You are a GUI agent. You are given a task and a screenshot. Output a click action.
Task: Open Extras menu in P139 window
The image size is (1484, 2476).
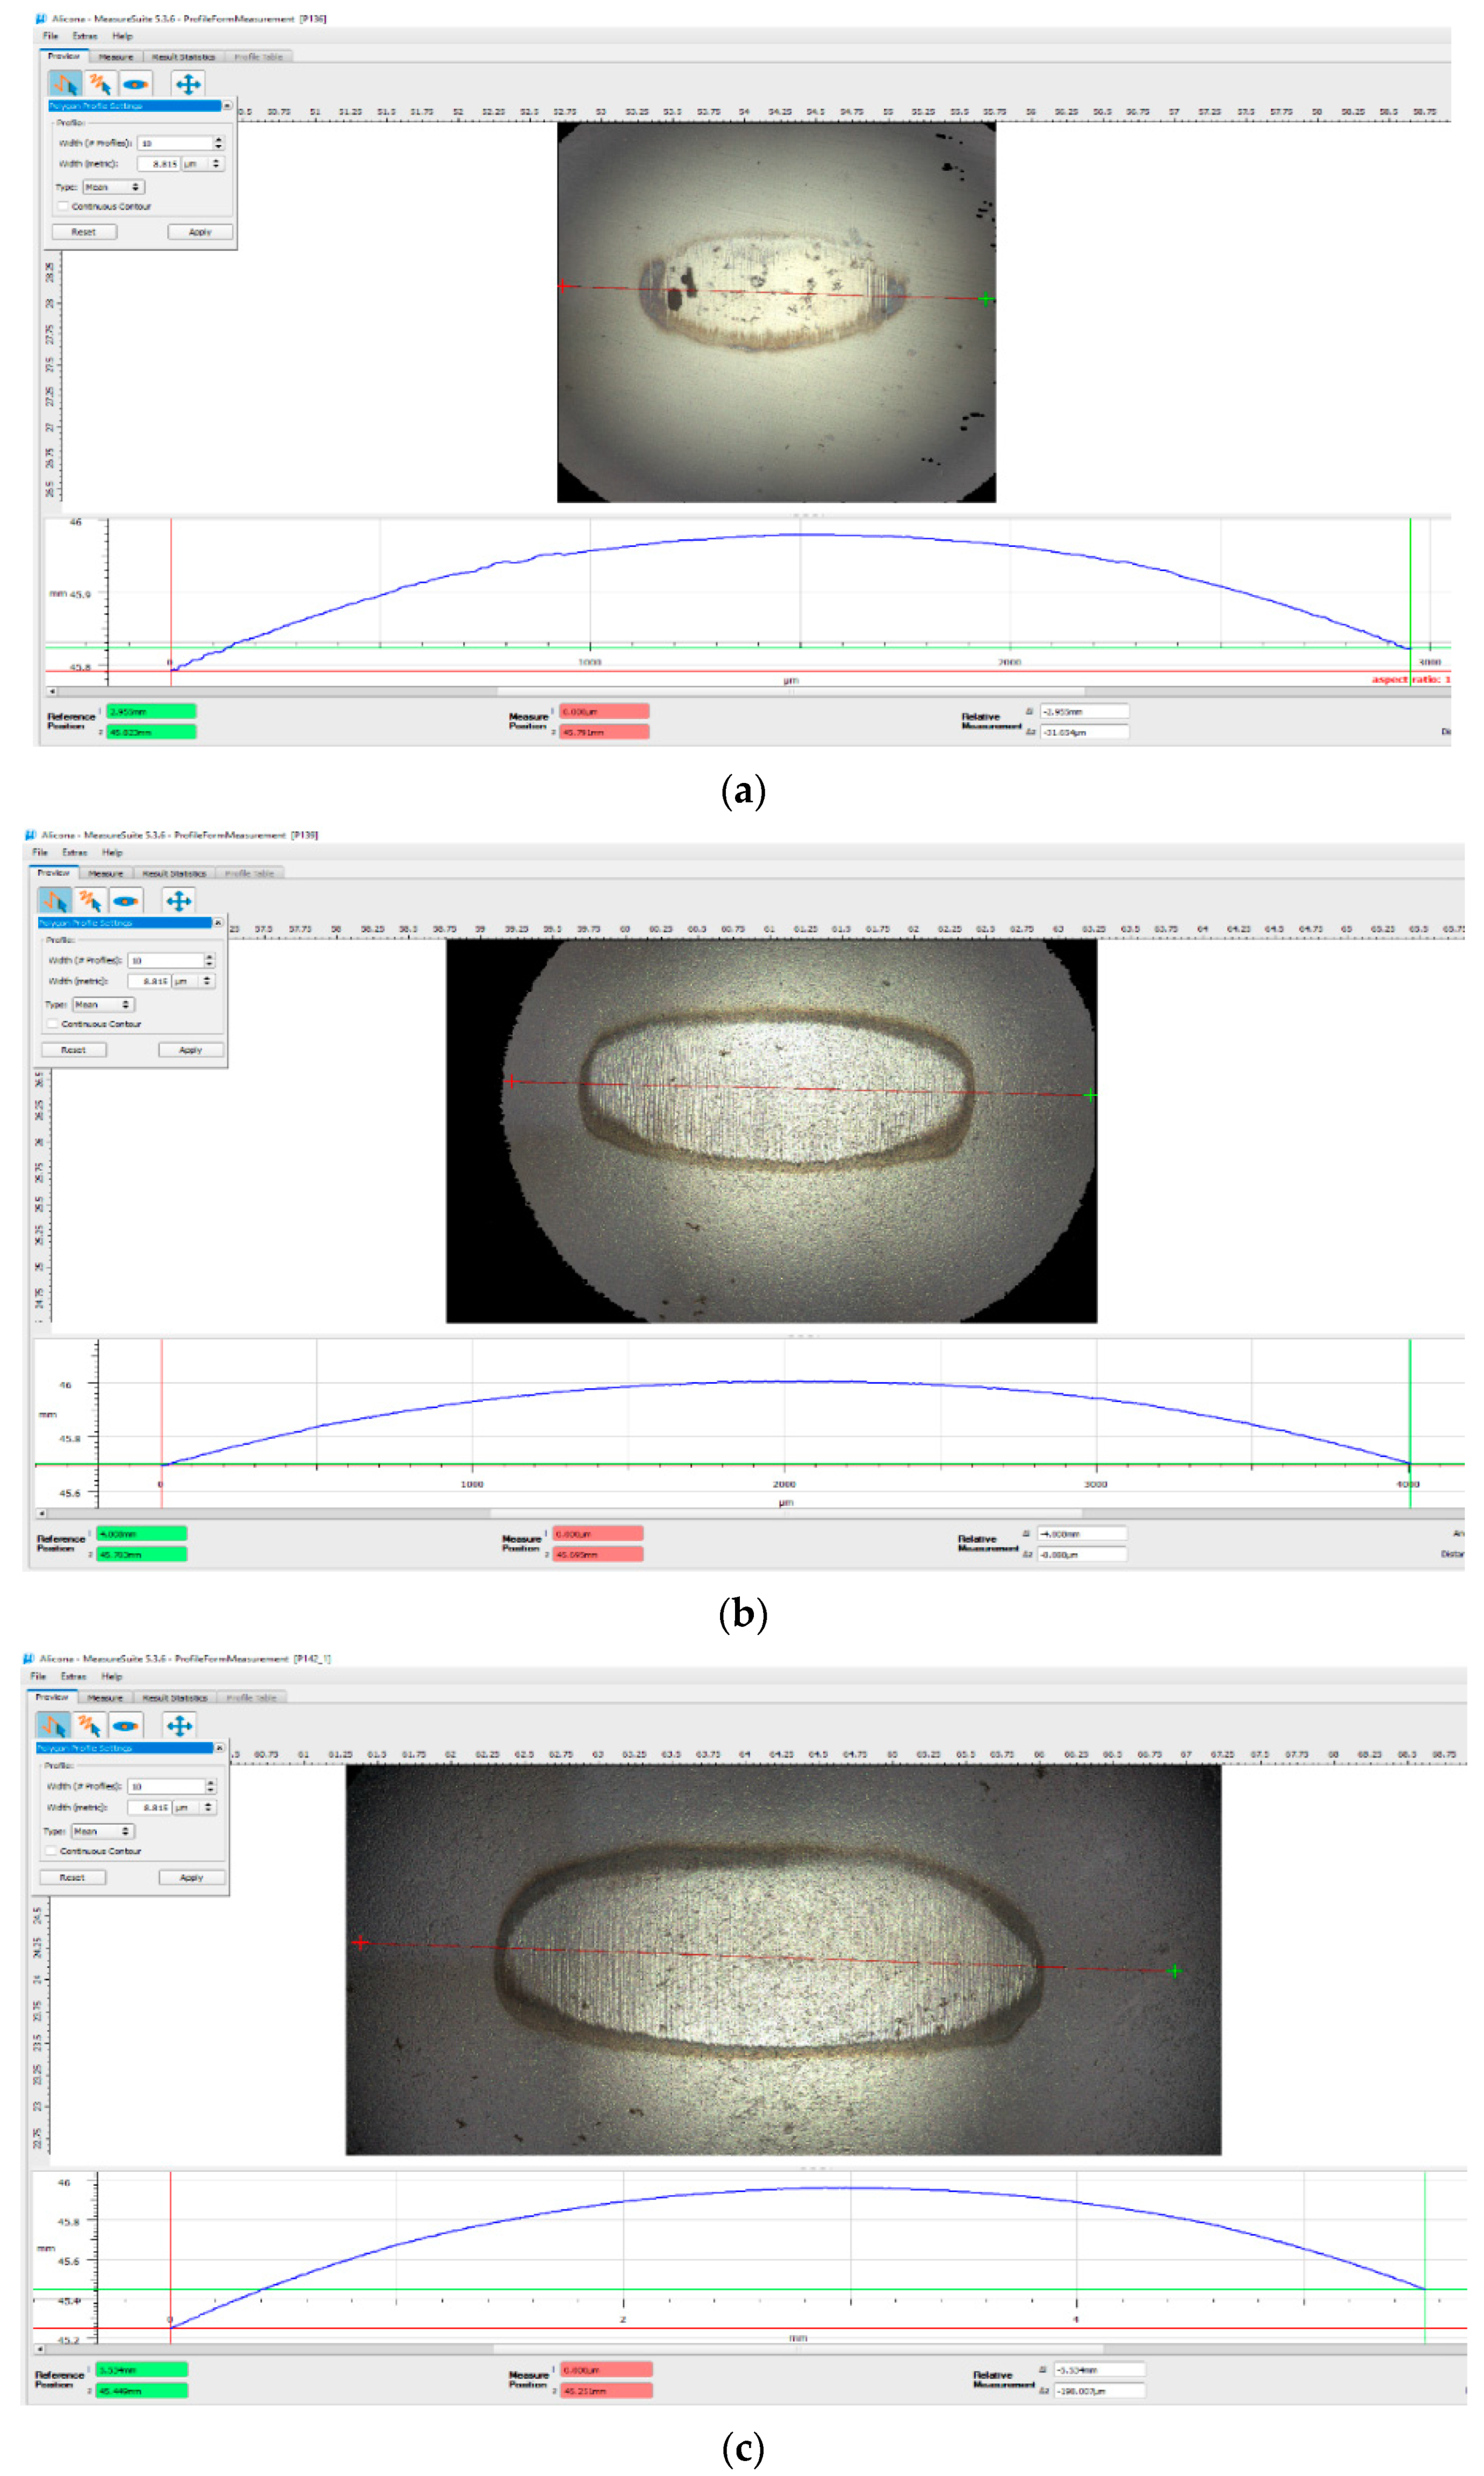click(x=75, y=853)
